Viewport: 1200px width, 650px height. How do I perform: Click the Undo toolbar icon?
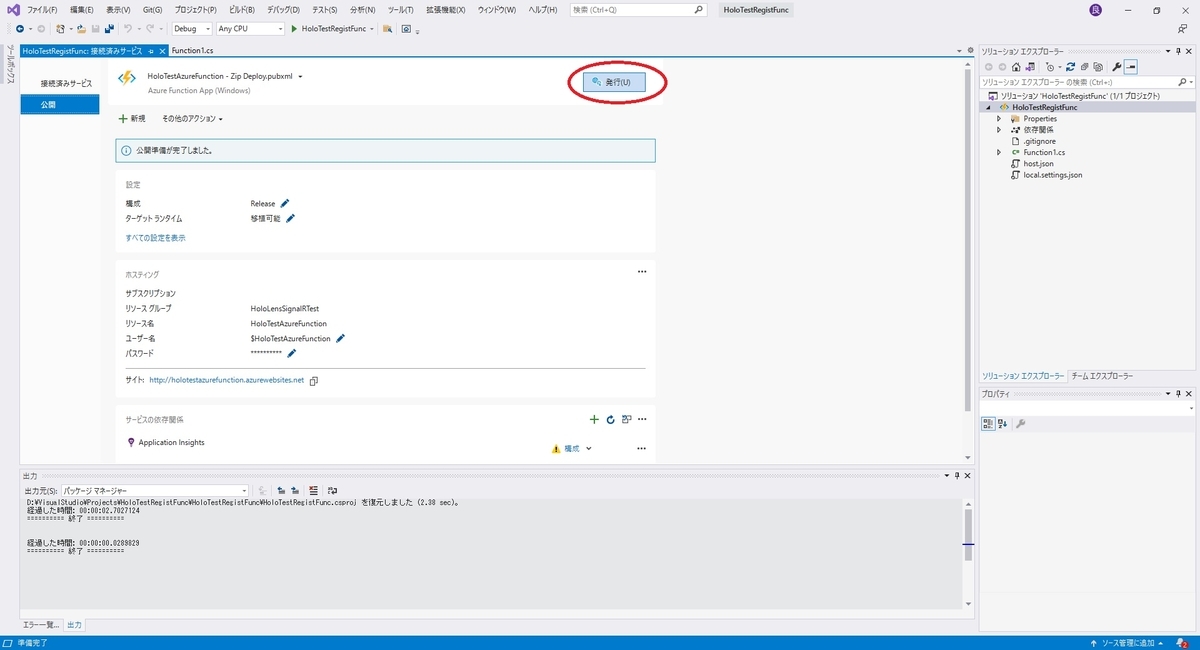coord(128,28)
